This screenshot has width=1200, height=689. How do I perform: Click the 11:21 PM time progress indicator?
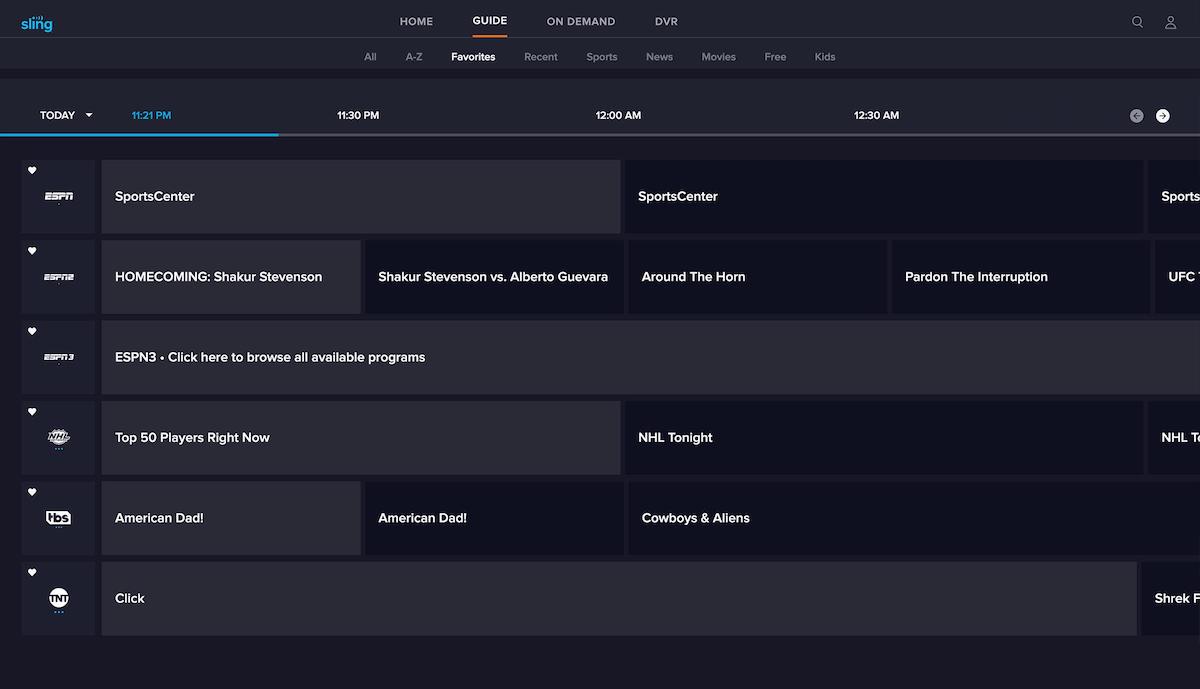click(x=151, y=115)
